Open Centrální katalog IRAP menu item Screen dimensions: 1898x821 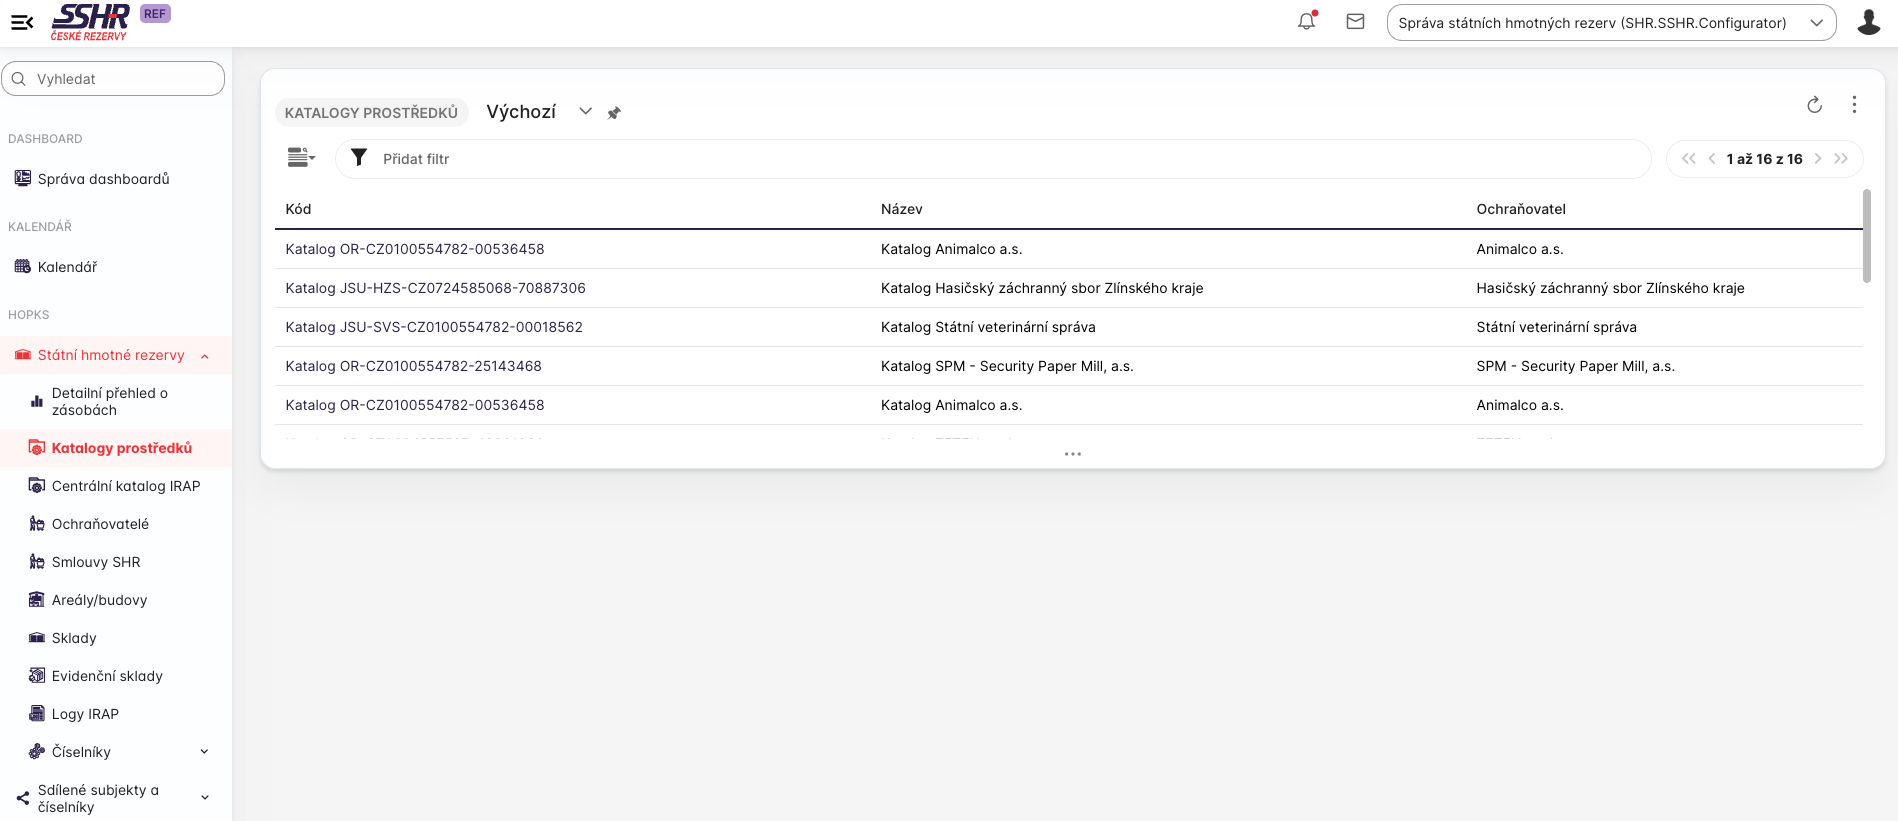click(126, 486)
